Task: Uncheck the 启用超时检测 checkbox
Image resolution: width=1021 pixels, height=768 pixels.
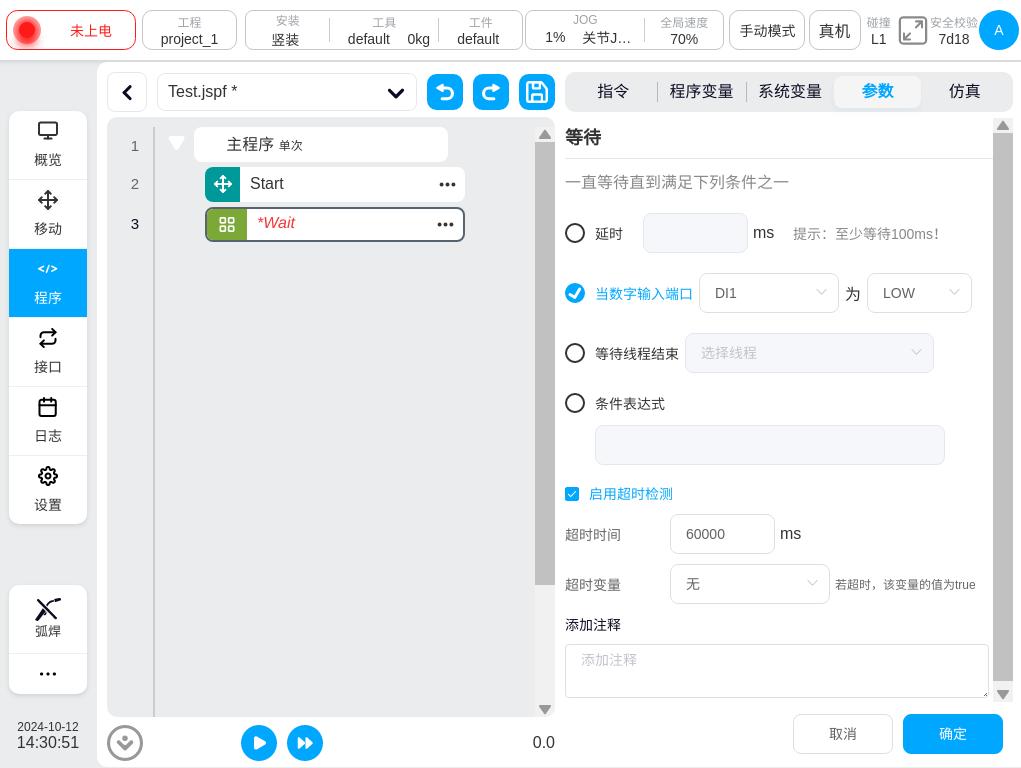Action: point(572,494)
